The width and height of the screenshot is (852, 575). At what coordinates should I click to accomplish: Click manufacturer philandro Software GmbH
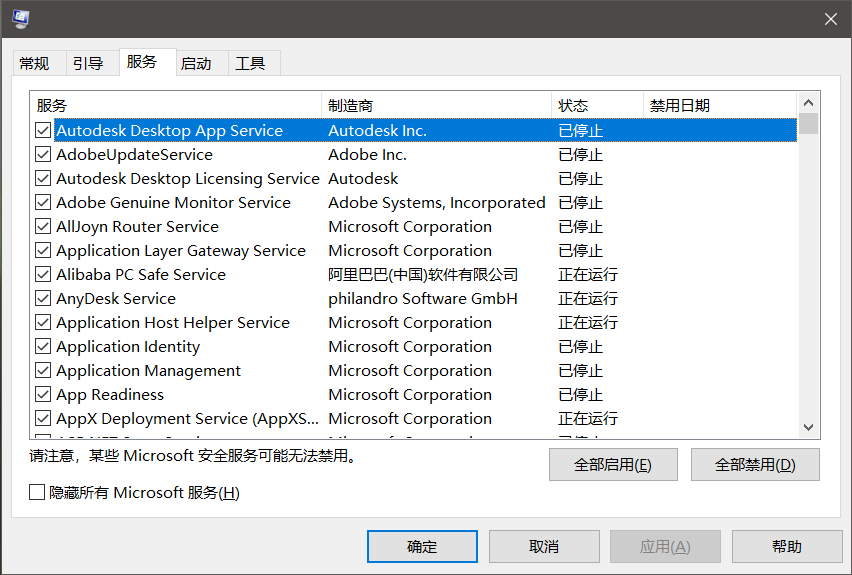(423, 298)
